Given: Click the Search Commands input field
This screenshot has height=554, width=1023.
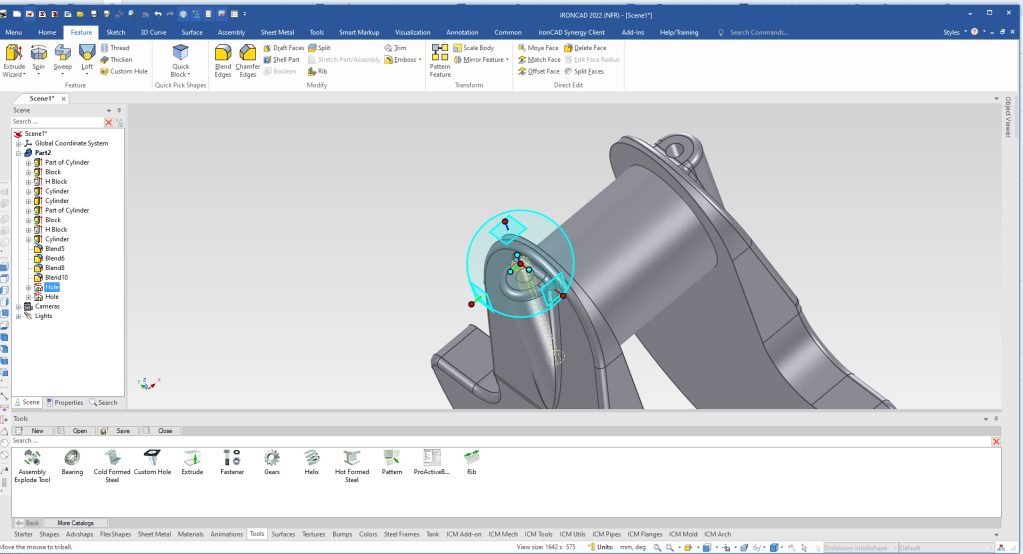Looking at the screenshot, I should point(760,32).
